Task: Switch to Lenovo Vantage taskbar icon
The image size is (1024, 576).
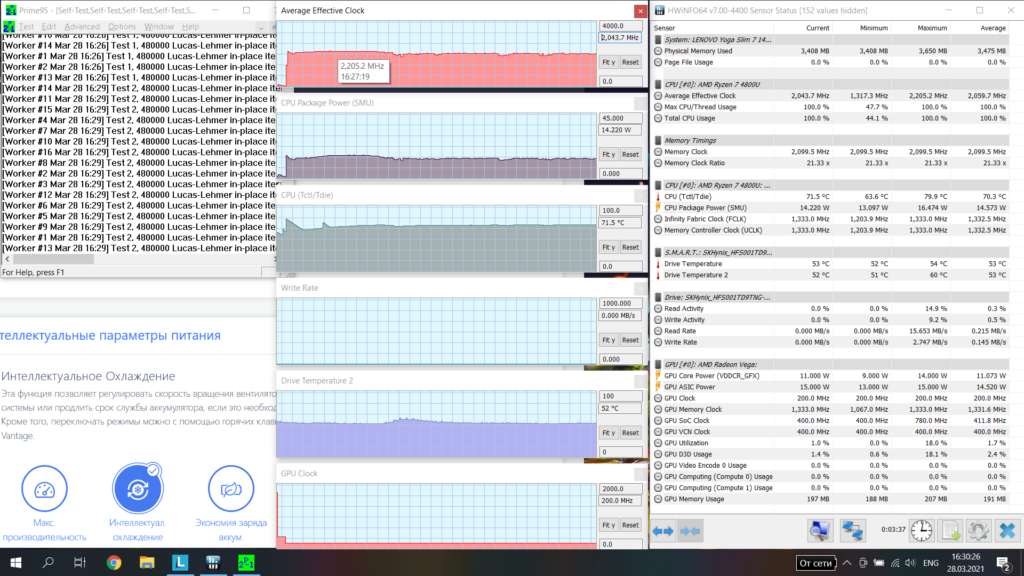Action: (180, 562)
